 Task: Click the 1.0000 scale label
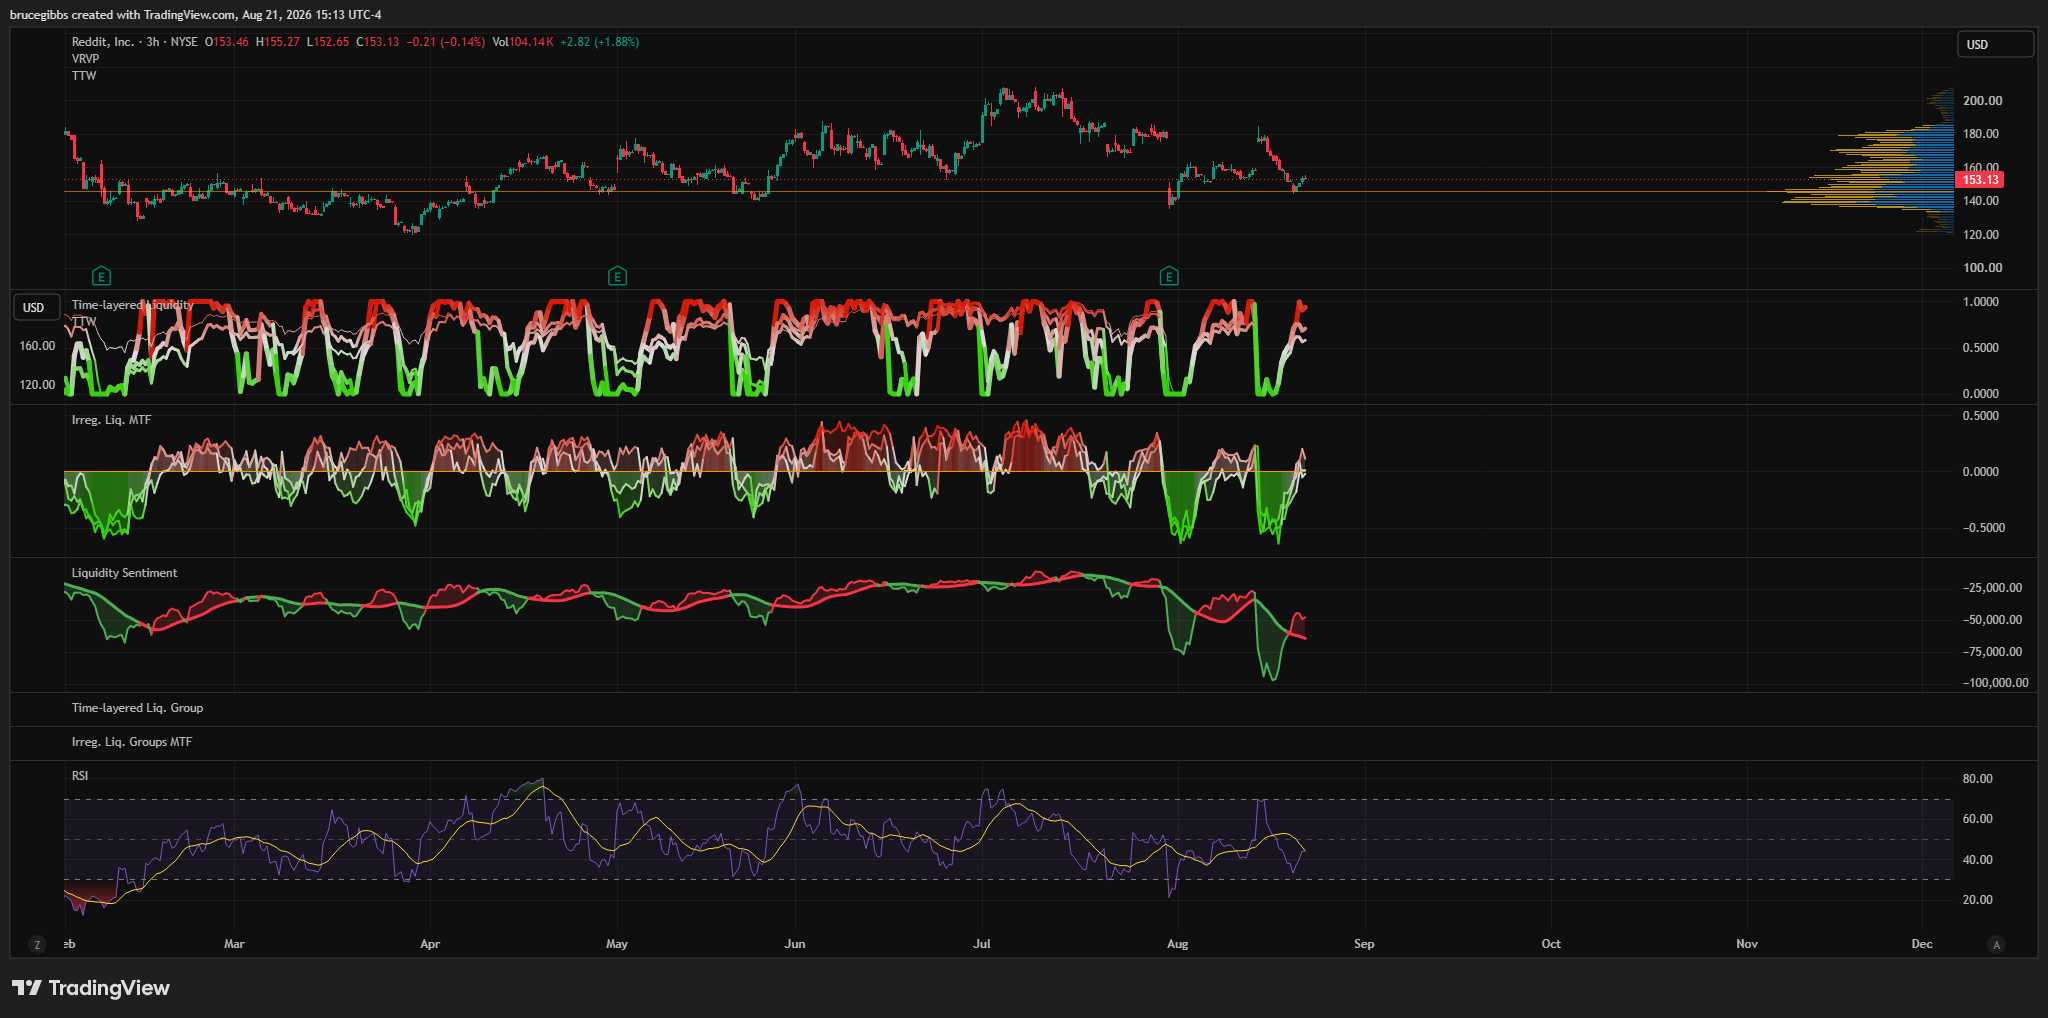[x=1980, y=302]
